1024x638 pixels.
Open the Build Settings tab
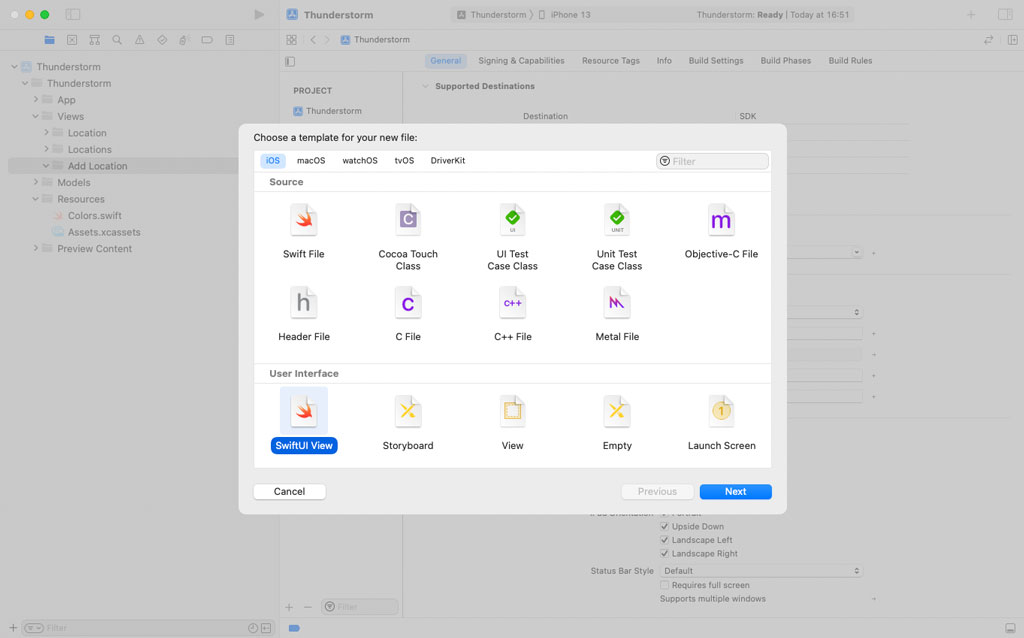click(716, 60)
